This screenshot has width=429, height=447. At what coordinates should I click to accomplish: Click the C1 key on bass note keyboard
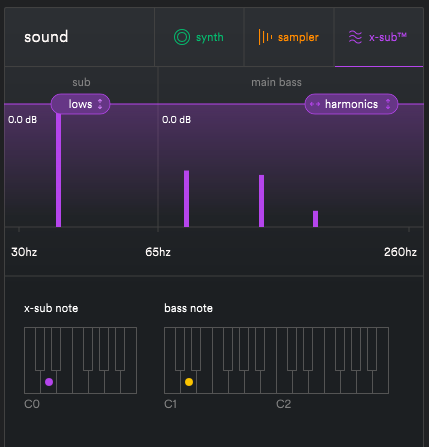coord(172,382)
